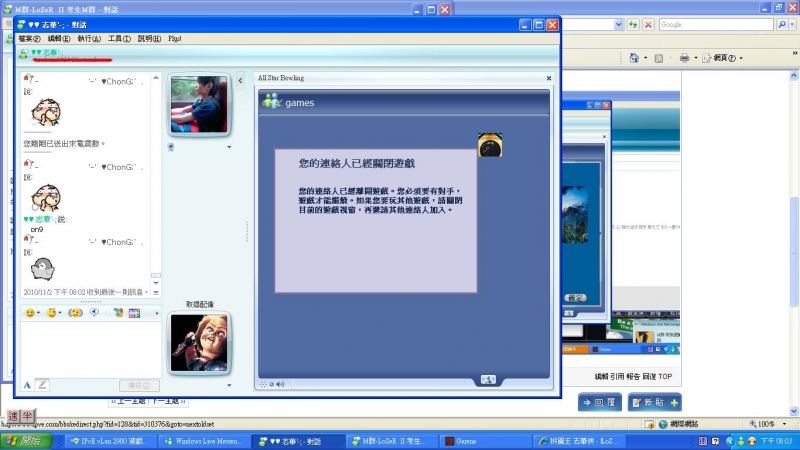The image size is (800, 450).
Task: Click the browser Print icon
Action: point(684,58)
